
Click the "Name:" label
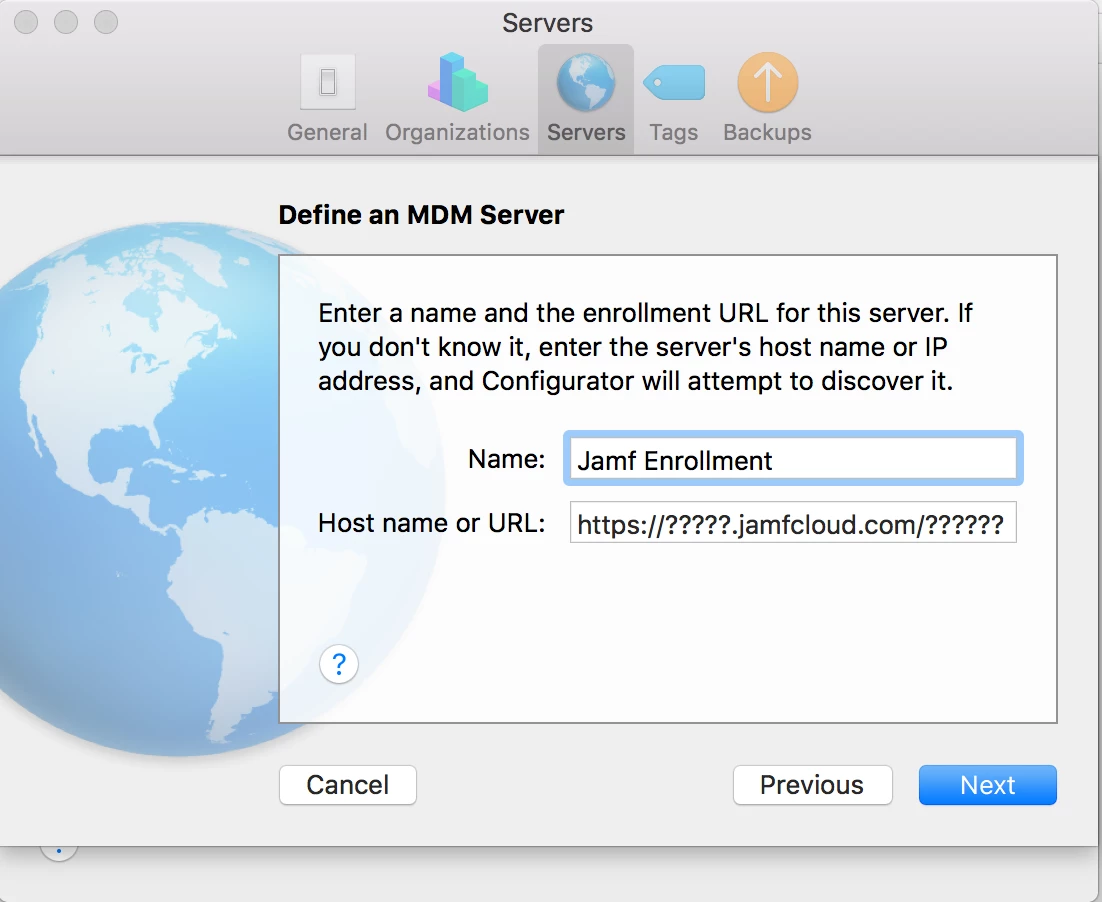[x=507, y=459]
